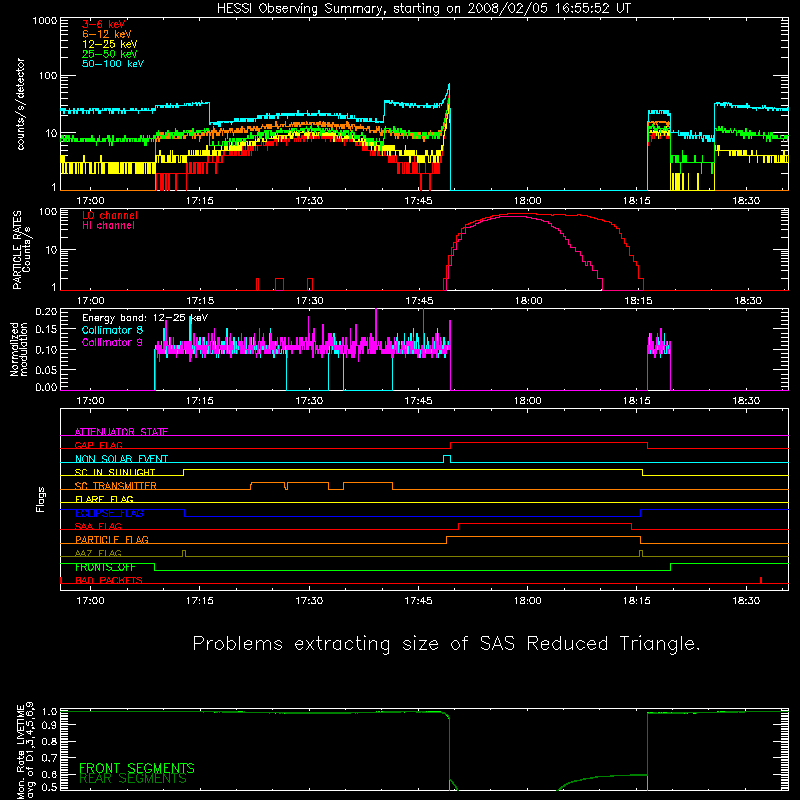Click the PARTICLE_FLAG label
The width and height of the screenshot is (800, 800).
(112, 539)
